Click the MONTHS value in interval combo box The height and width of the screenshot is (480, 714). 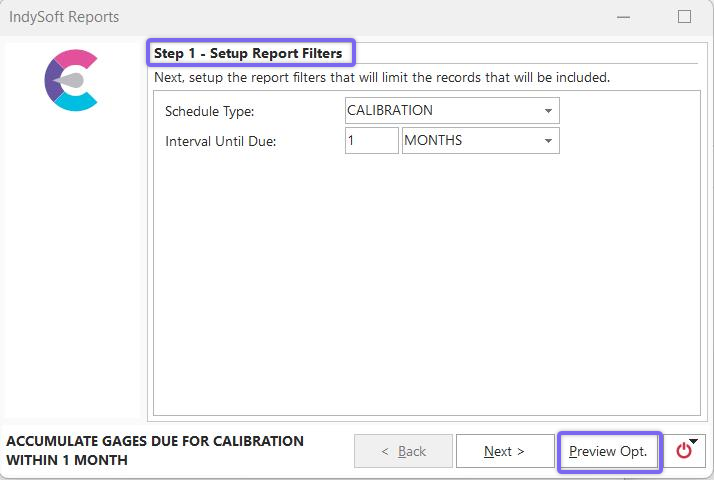tap(433, 141)
